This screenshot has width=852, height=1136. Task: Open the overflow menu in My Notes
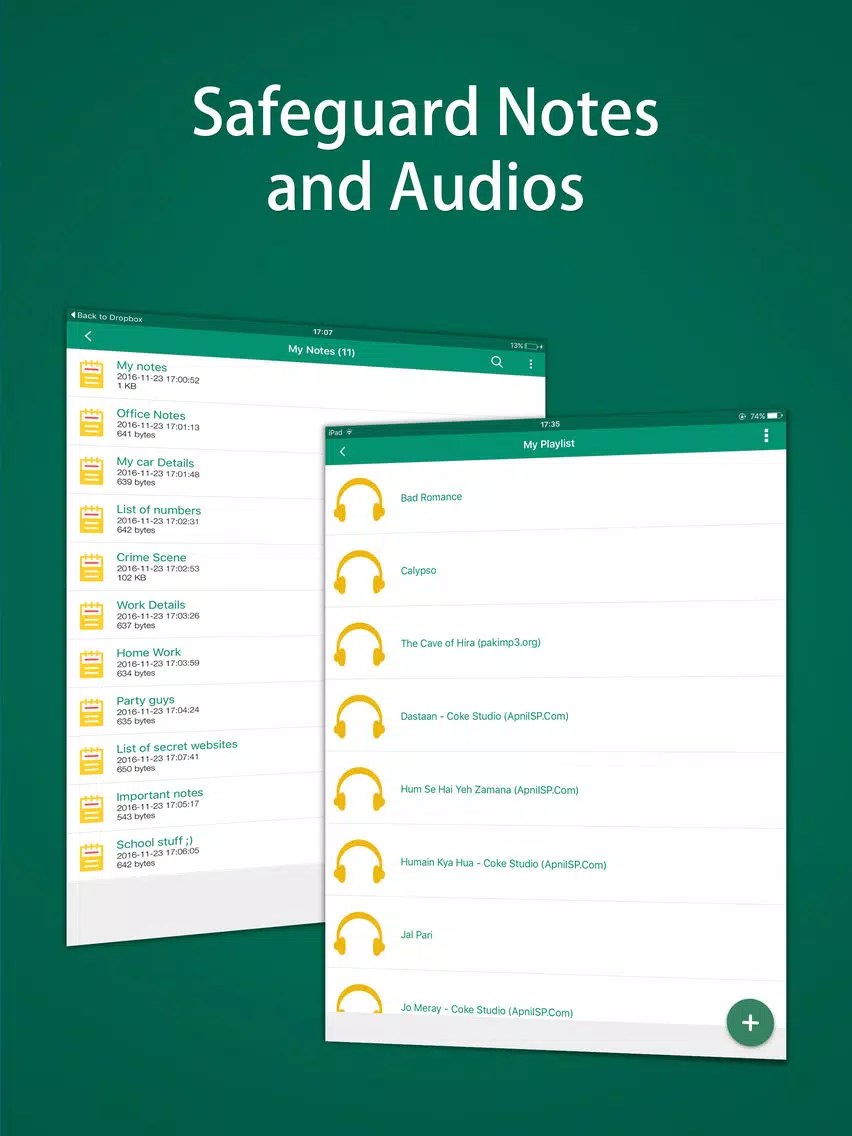coord(531,364)
